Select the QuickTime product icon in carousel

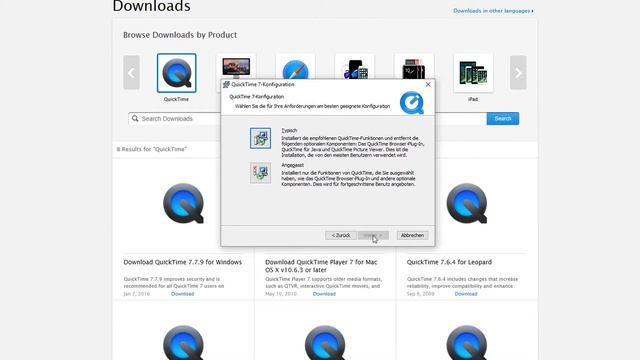(177, 73)
